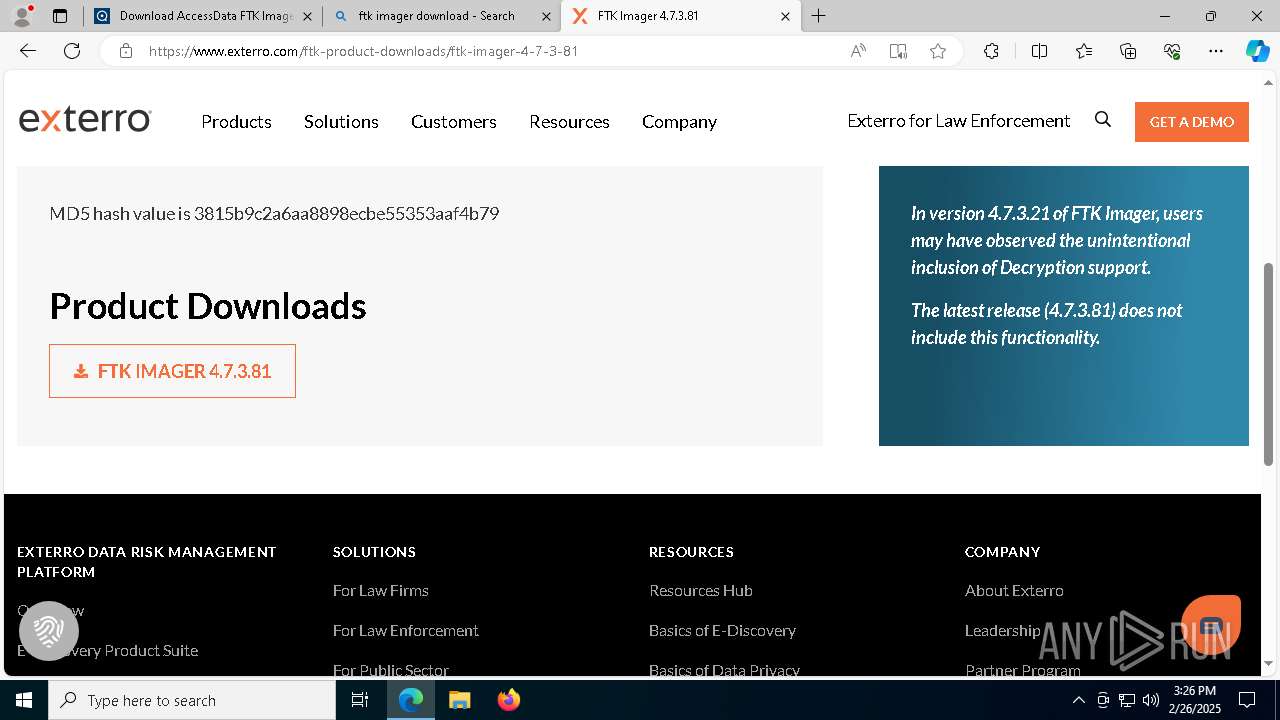The height and width of the screenshot is (720, 1280).
Task: Open the volume control tray icon
Action: (1150, 700)
